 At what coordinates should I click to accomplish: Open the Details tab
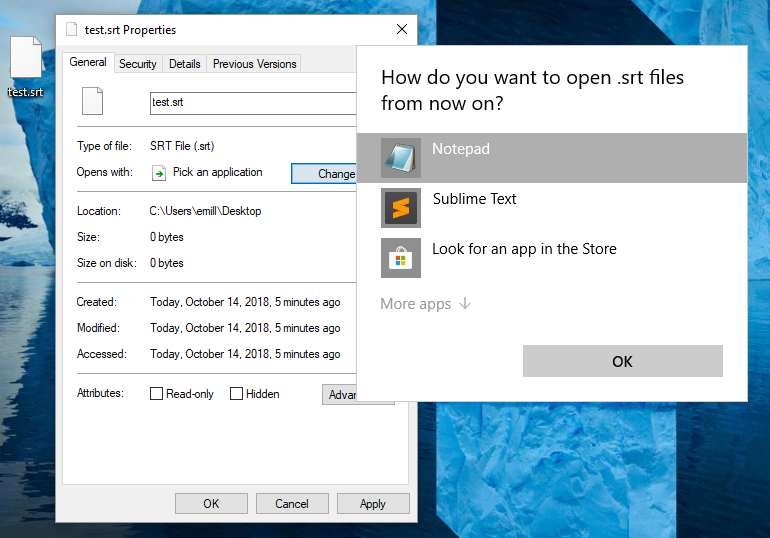point(185,64)
